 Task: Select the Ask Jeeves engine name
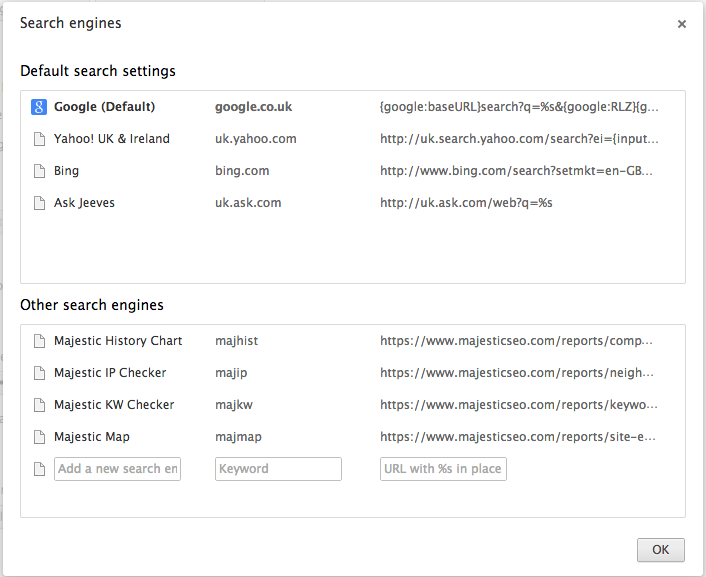tap(84, 203)
